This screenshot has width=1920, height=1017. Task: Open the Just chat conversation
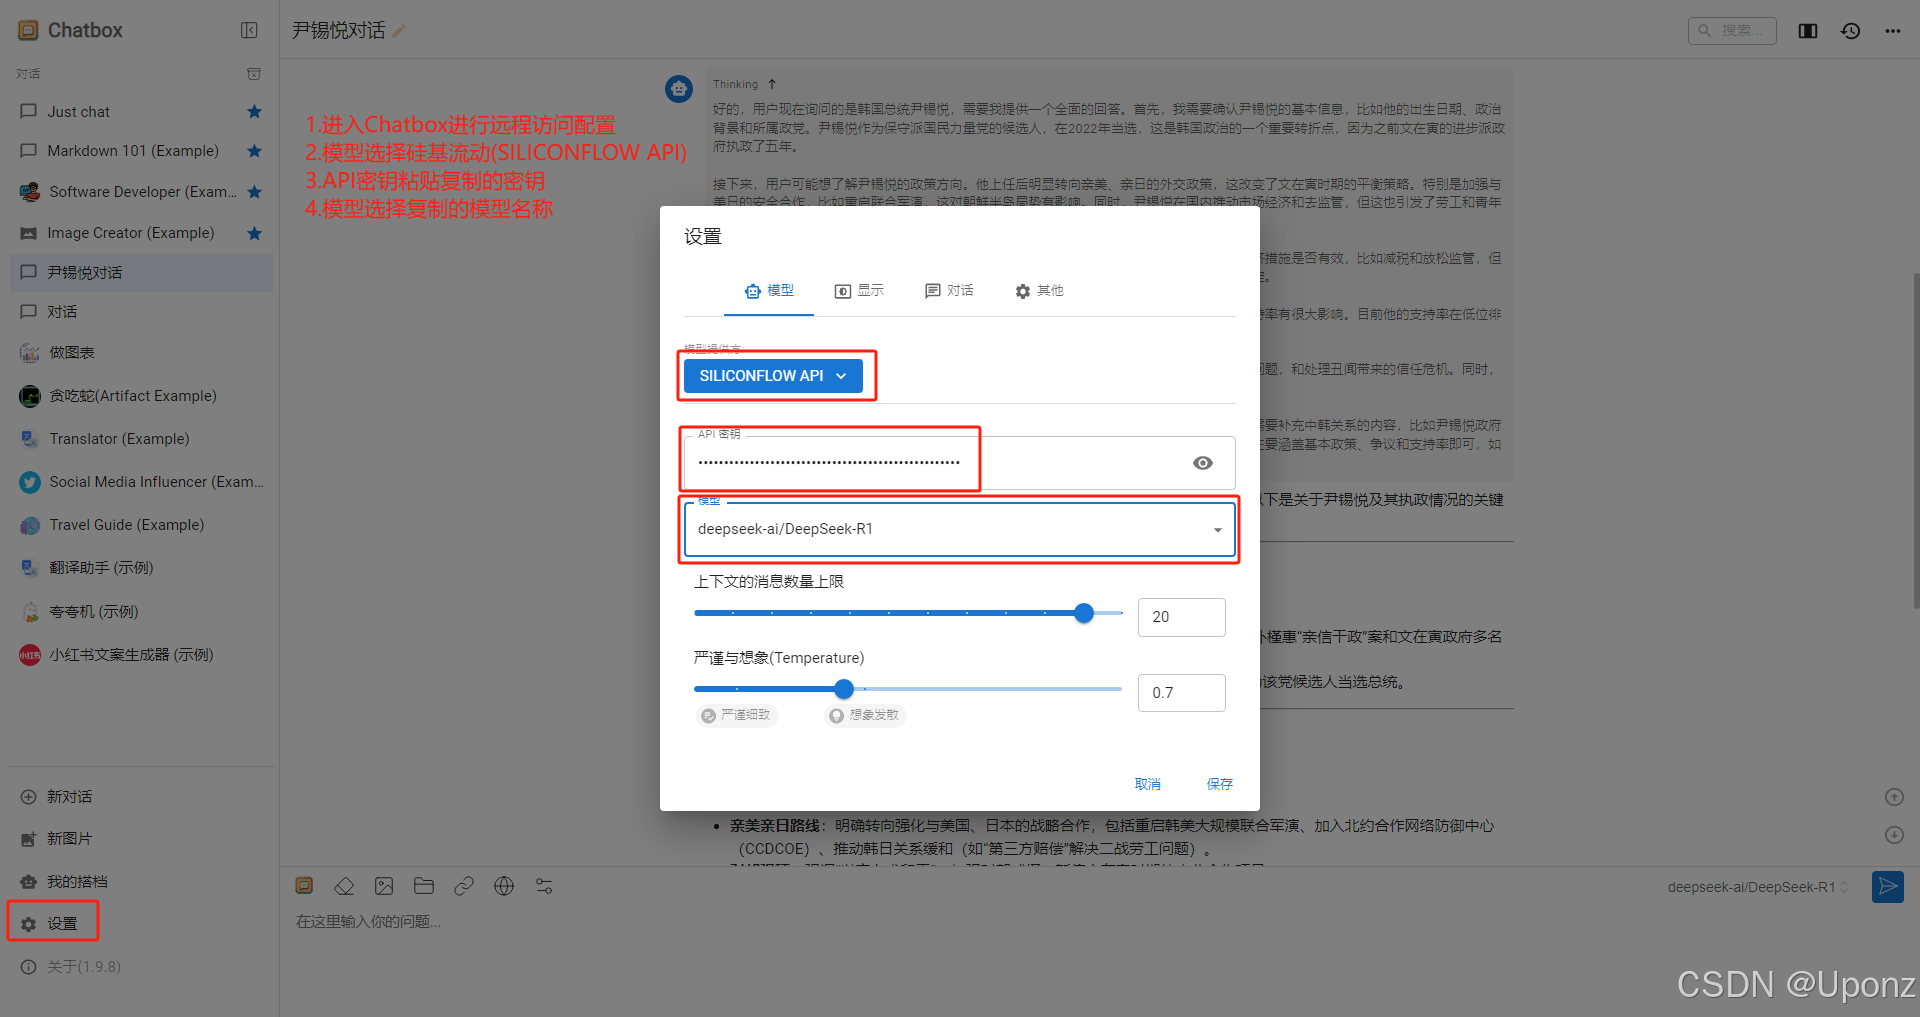[x=141, y=112]
